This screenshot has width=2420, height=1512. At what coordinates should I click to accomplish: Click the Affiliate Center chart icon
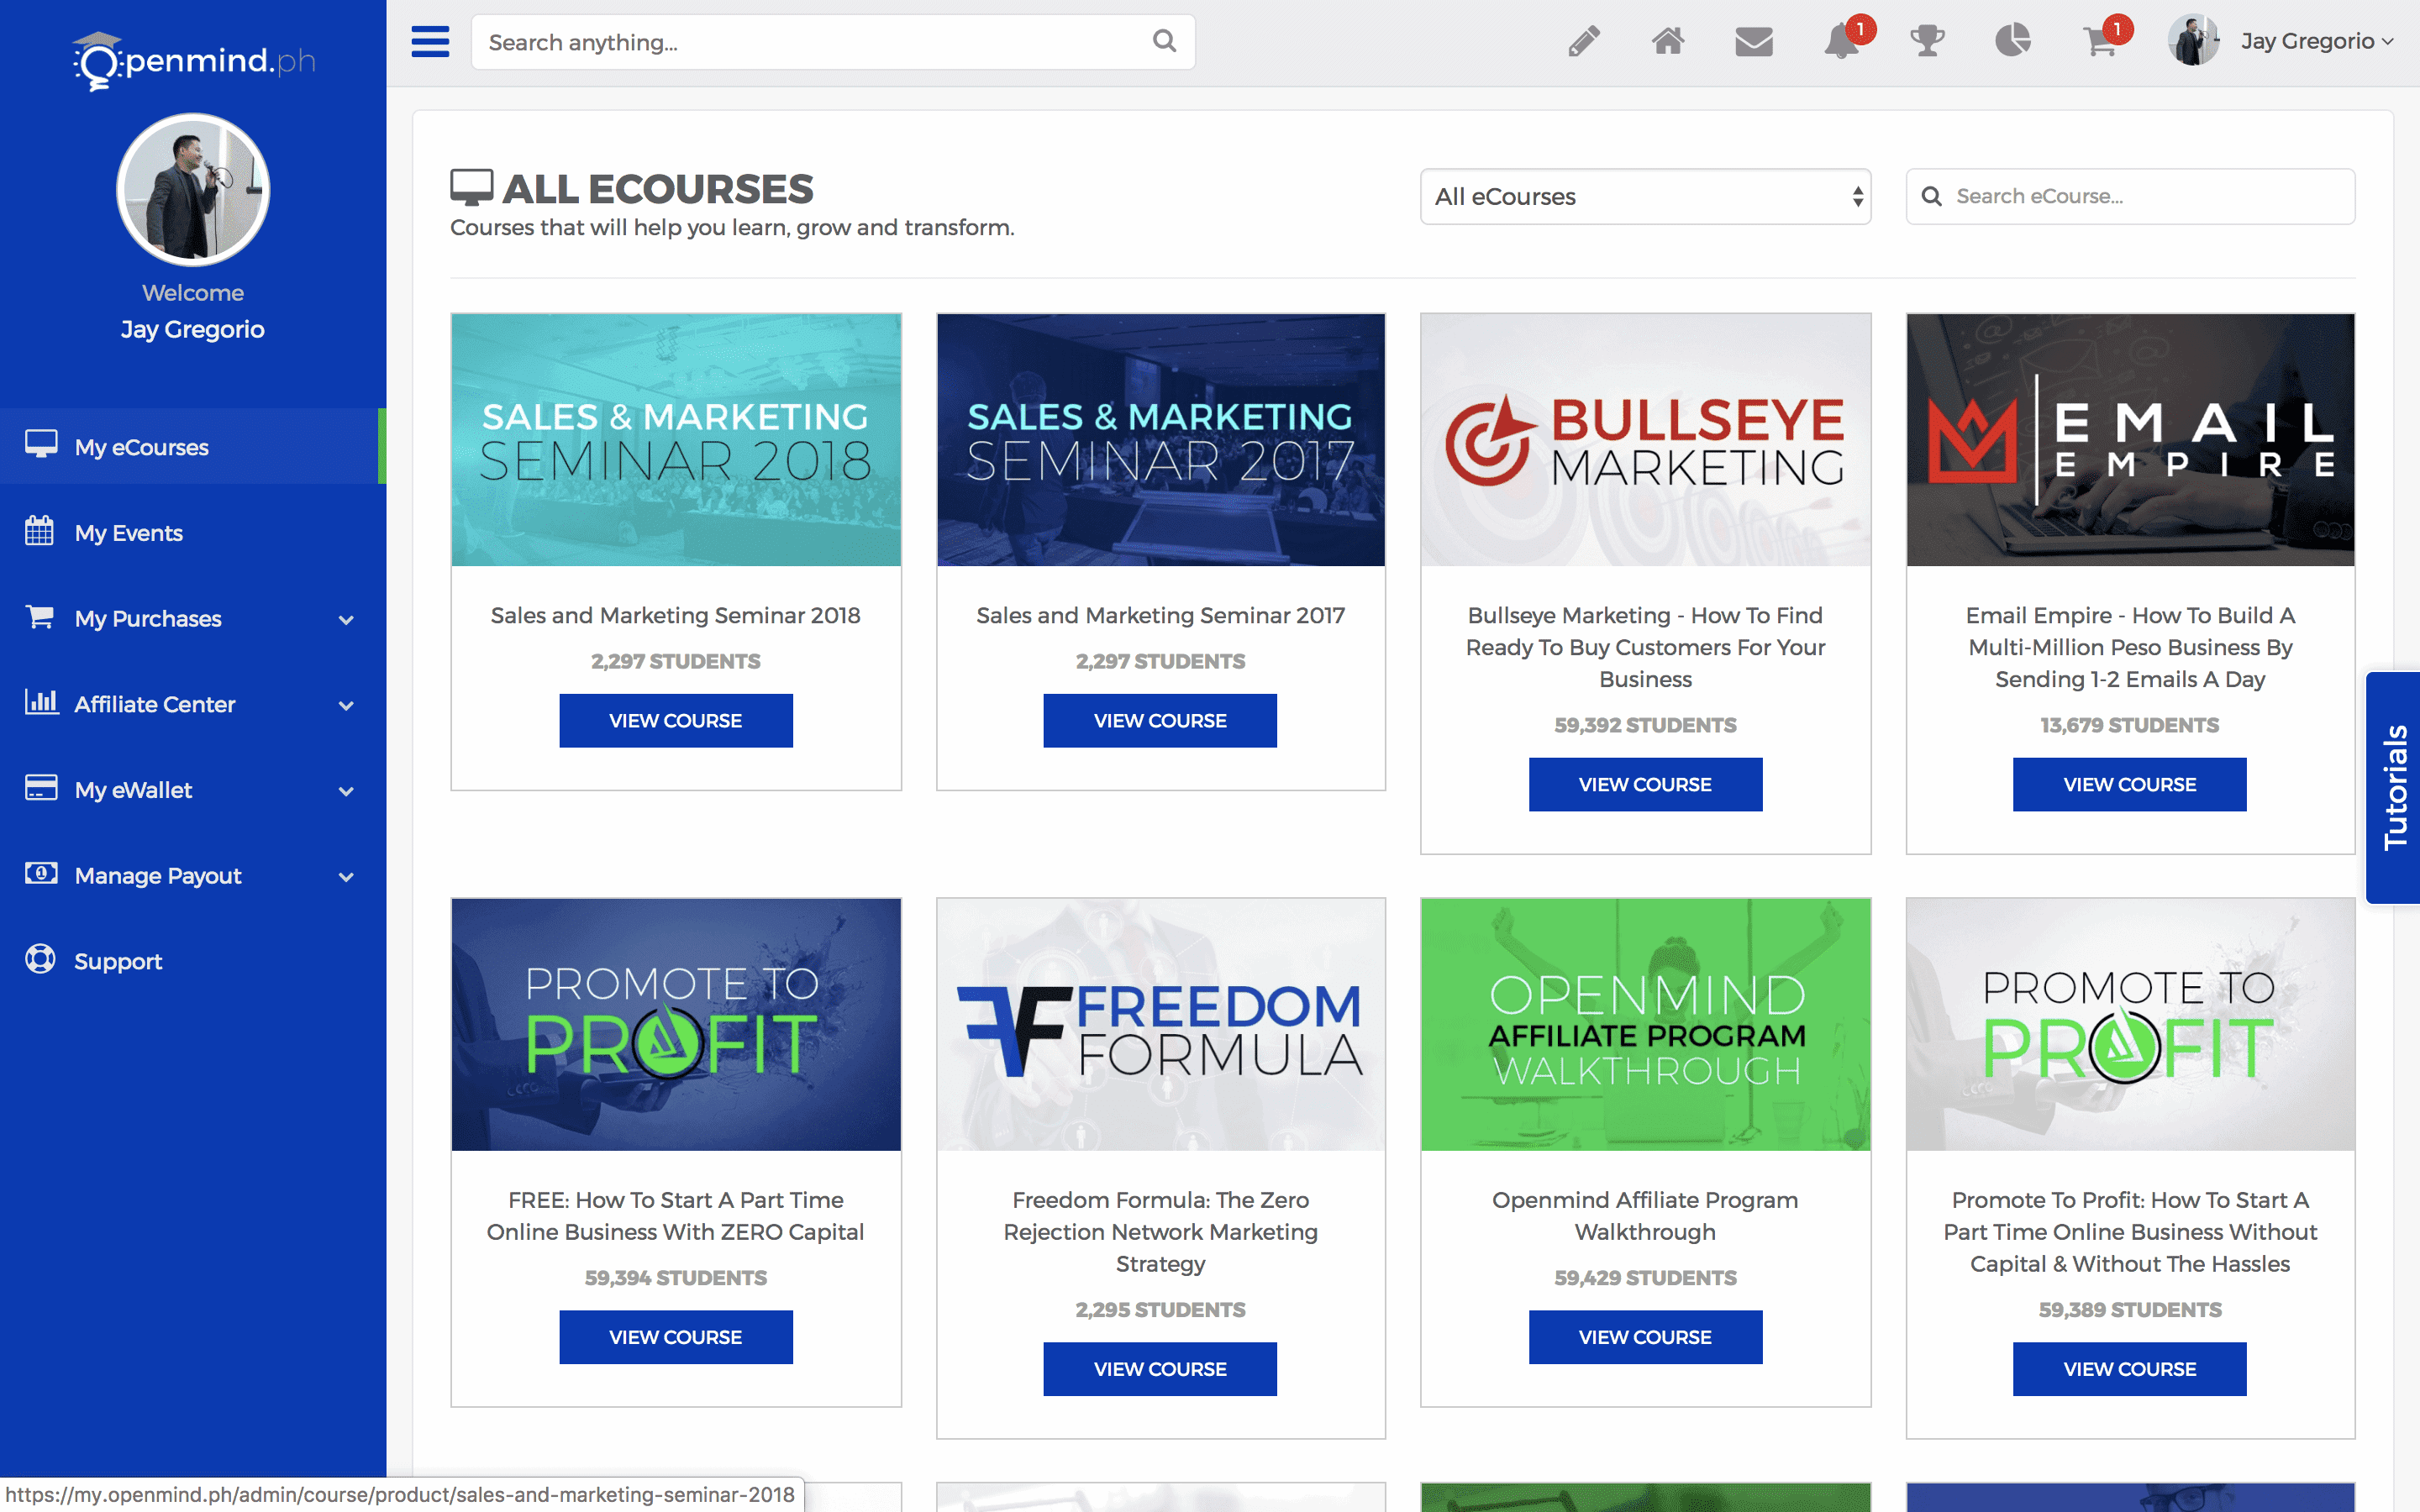(41, 702)
